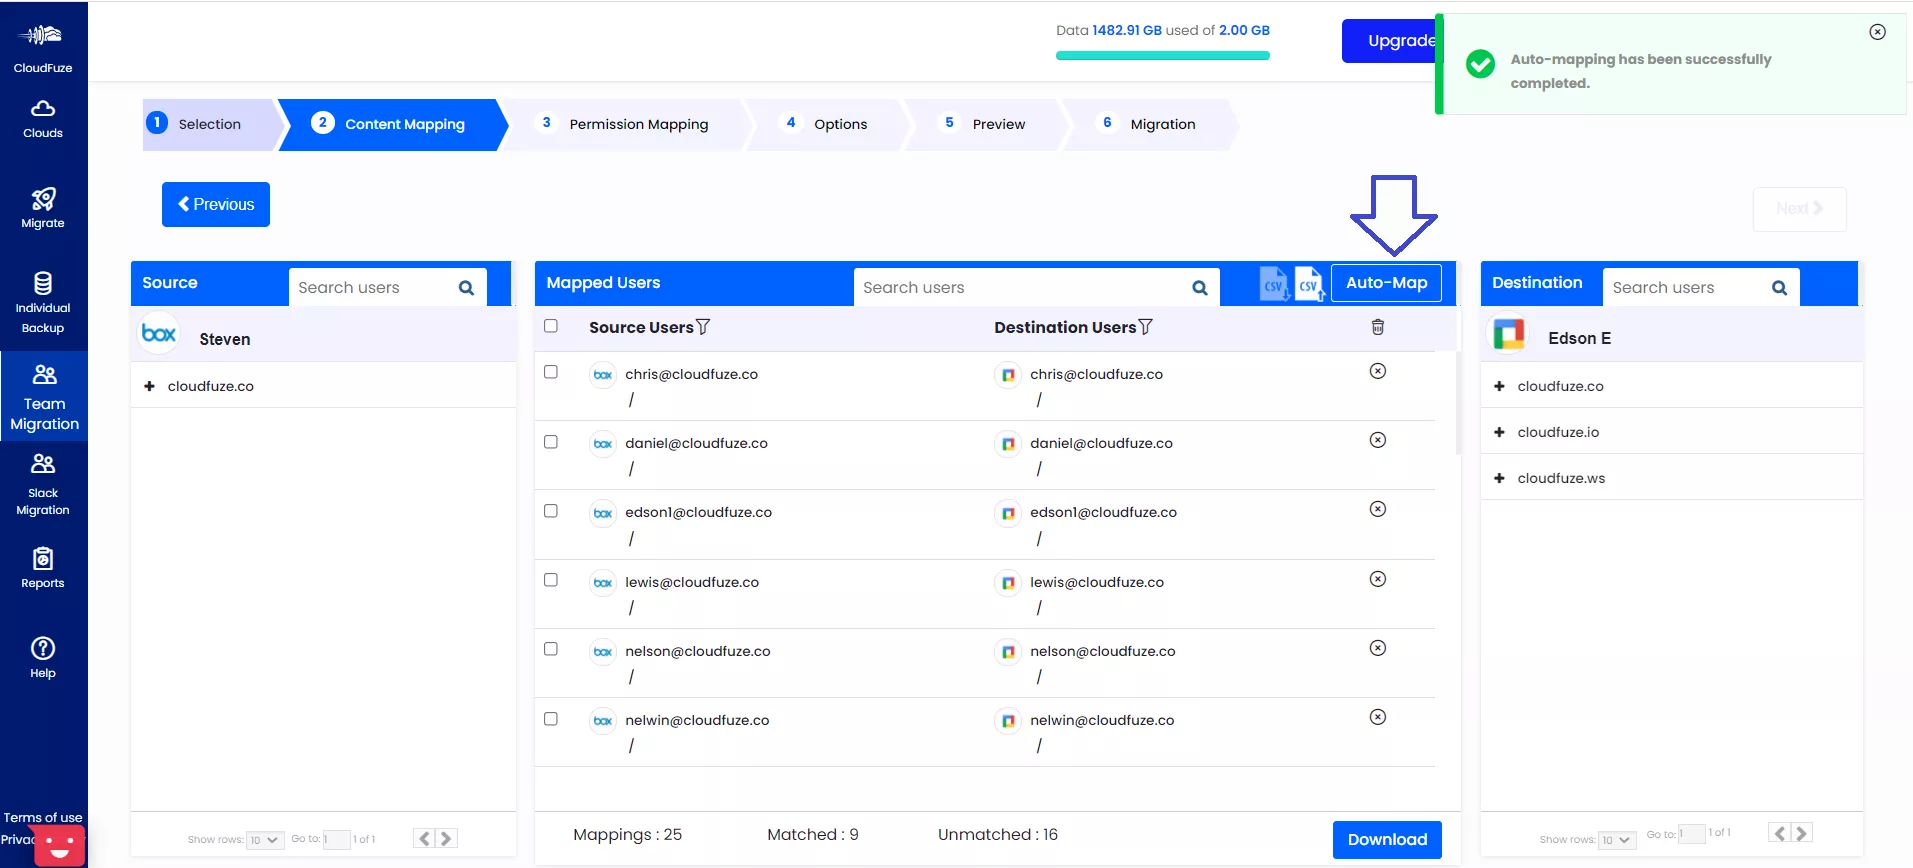Upload a CSV mapping file icon
This screenshot has width=1913, height=868.
click(x=1309, y=284)
